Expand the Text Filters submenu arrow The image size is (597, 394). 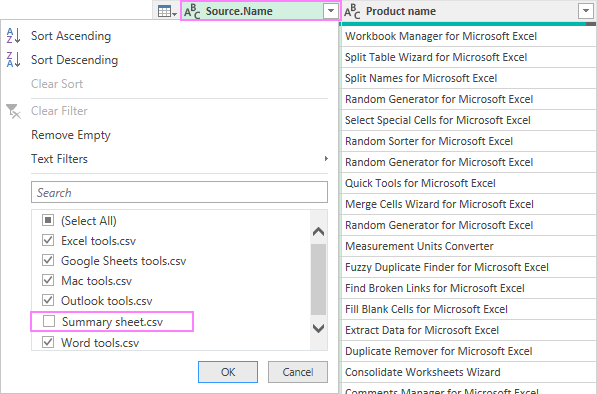pyautogui.click(x=326, y=158)
